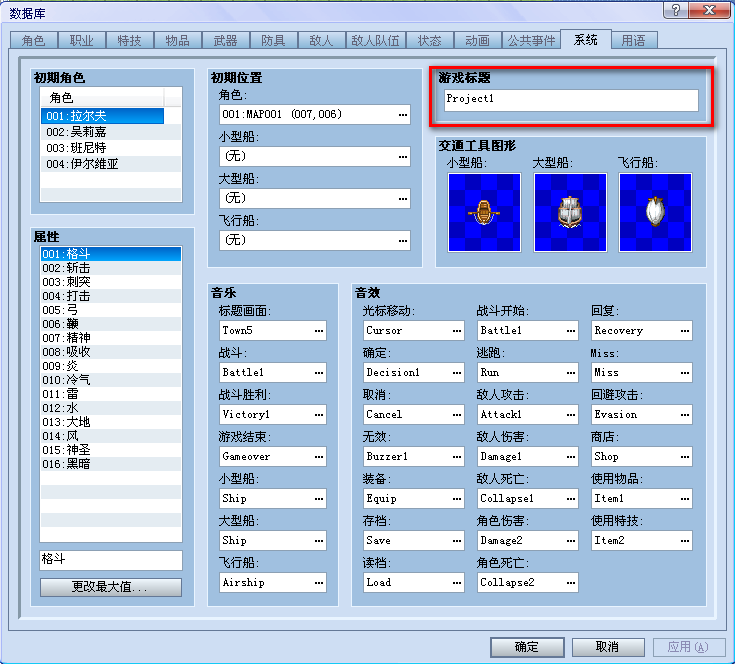Browse Buzzer1 sound effect selection

tap(457, 456)
